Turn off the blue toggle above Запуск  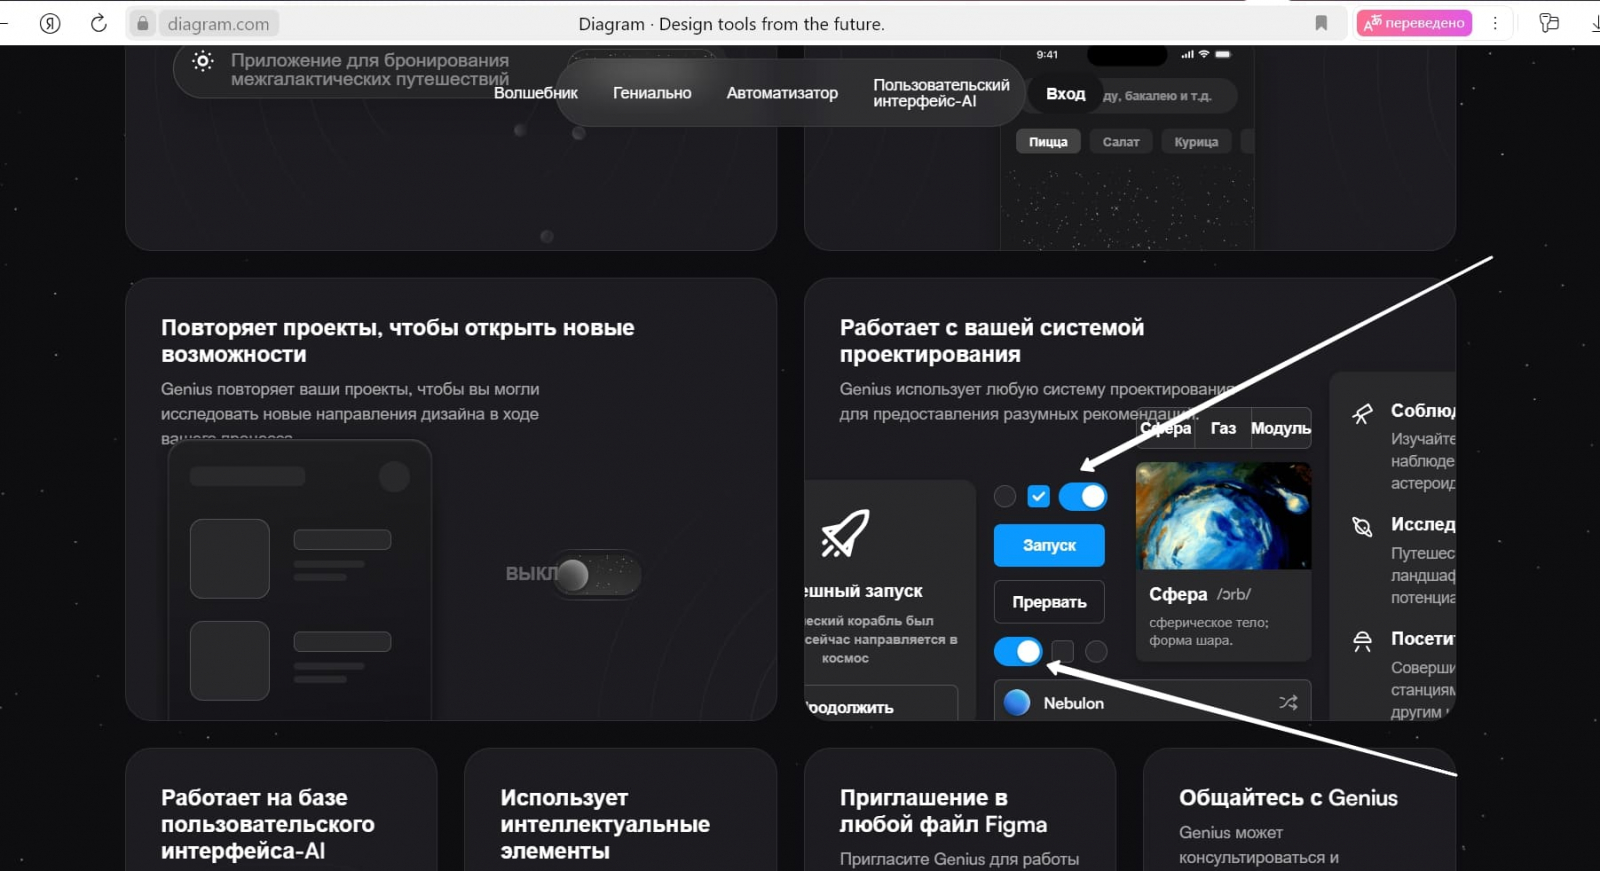point(1083,496)
